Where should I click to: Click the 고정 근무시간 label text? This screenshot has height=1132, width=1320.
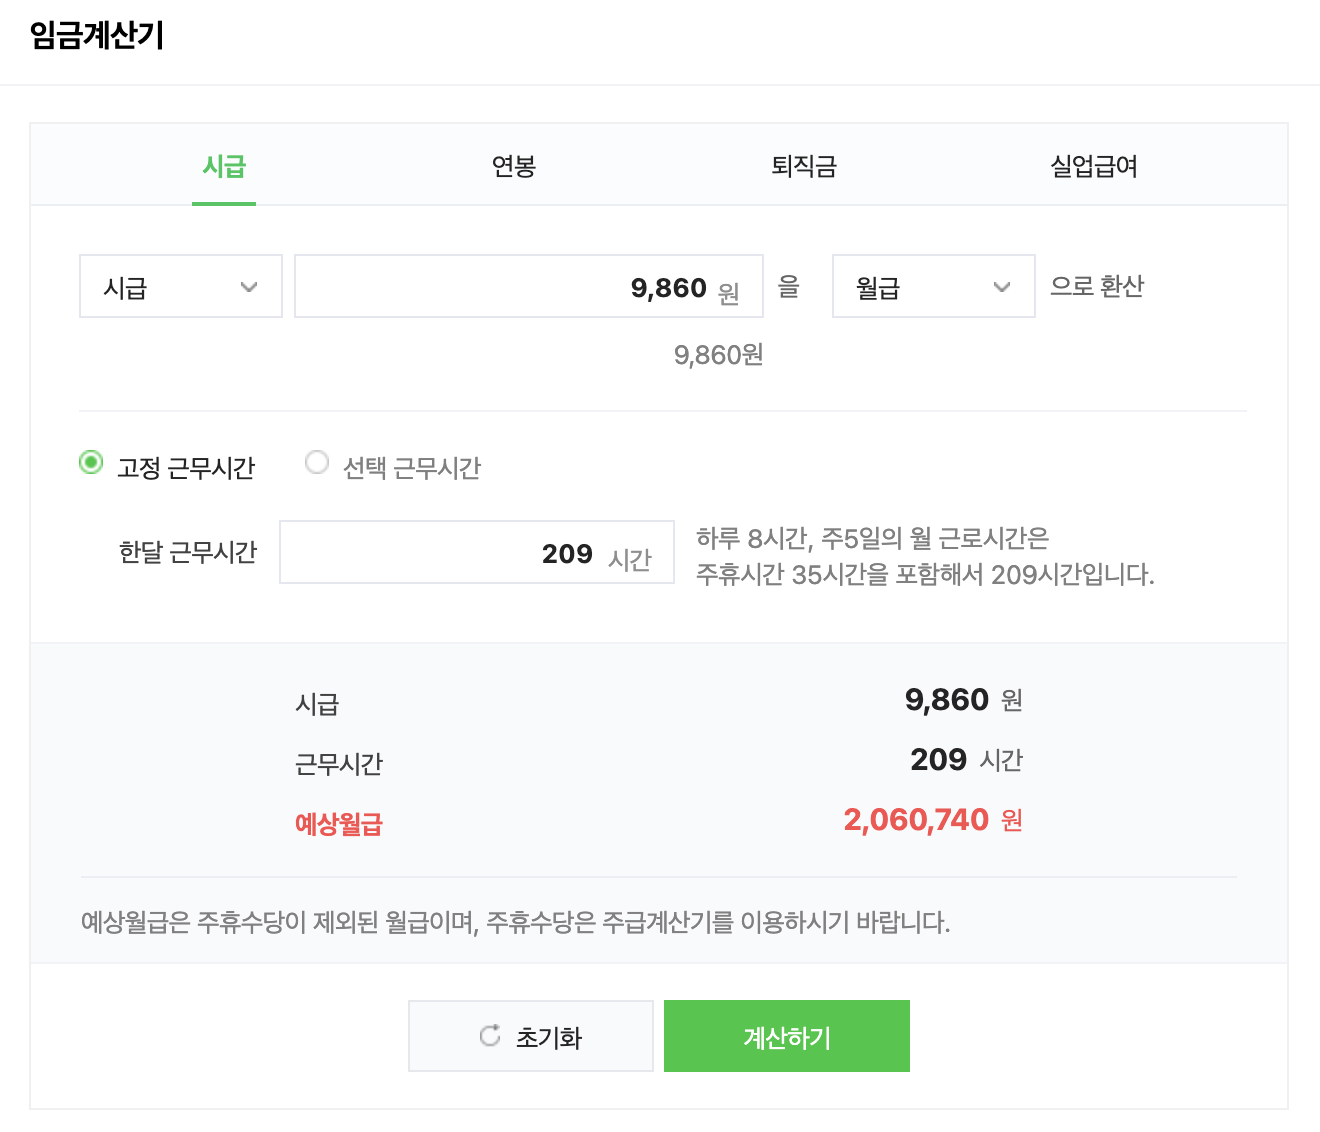(186, 467)
